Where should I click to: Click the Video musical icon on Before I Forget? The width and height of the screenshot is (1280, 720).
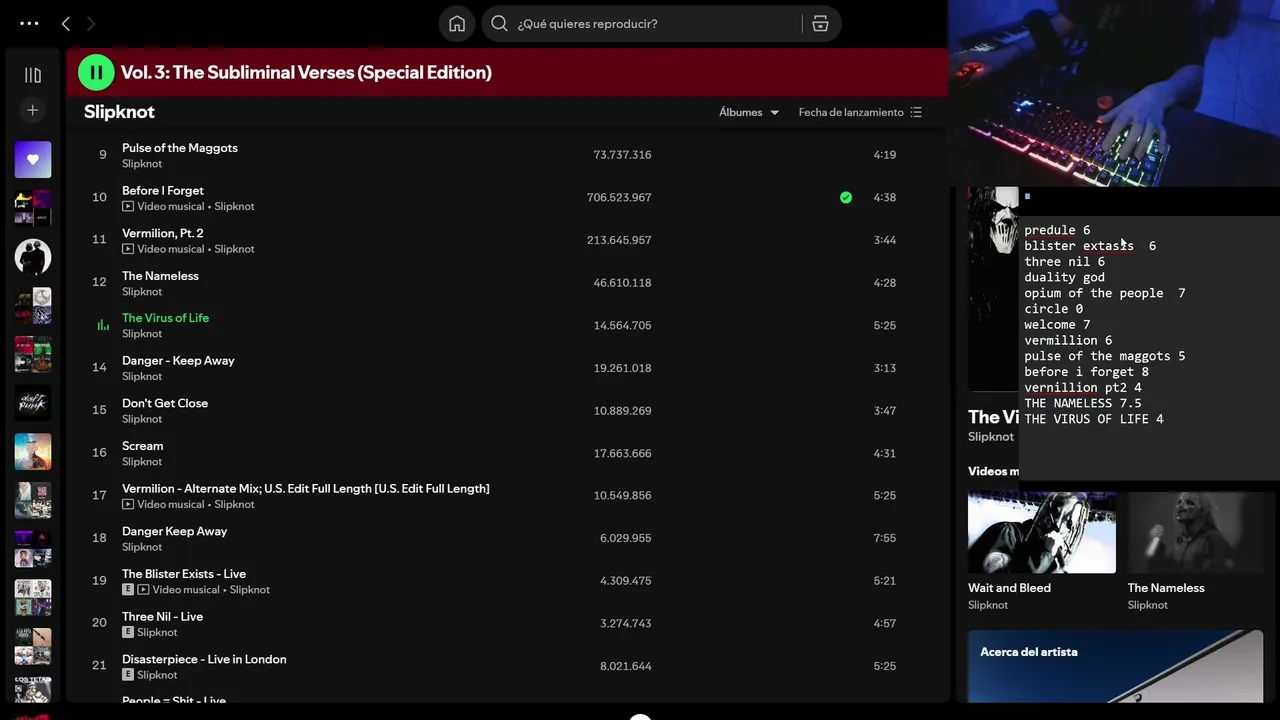(x=128, y=206)
